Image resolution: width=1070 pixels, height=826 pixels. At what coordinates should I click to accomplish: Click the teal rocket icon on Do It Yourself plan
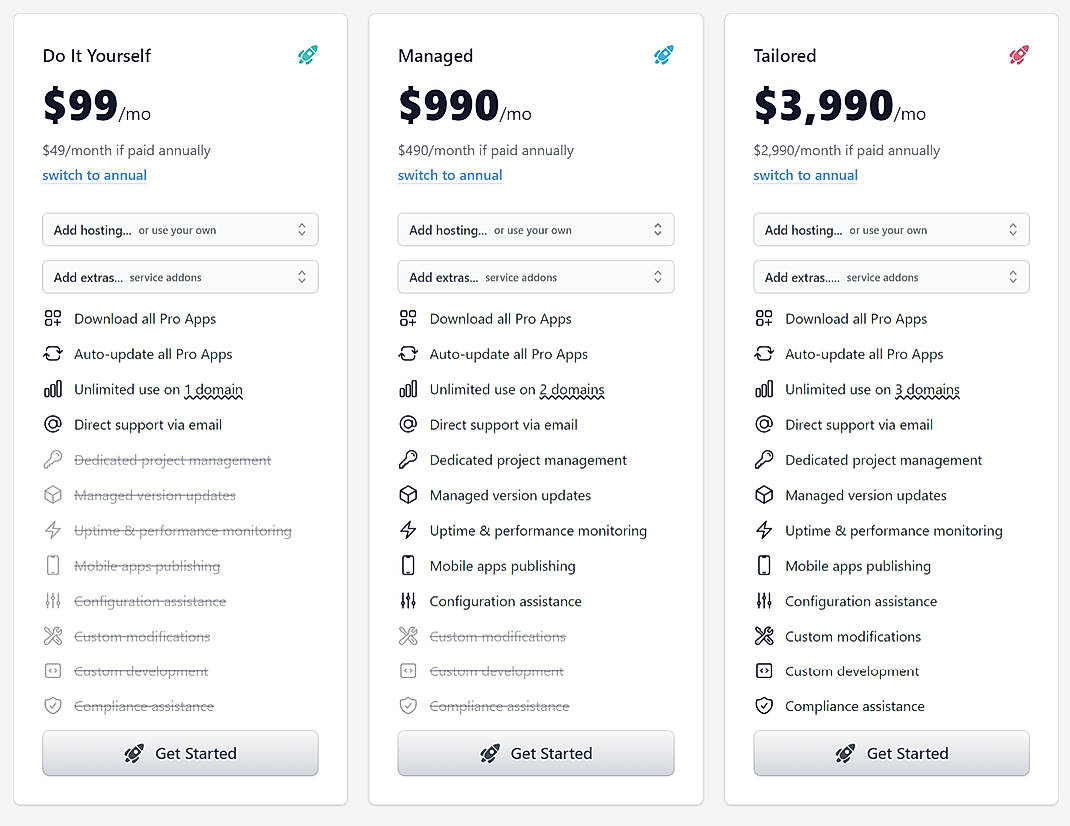pyautogui.click(x=307, y=56)
